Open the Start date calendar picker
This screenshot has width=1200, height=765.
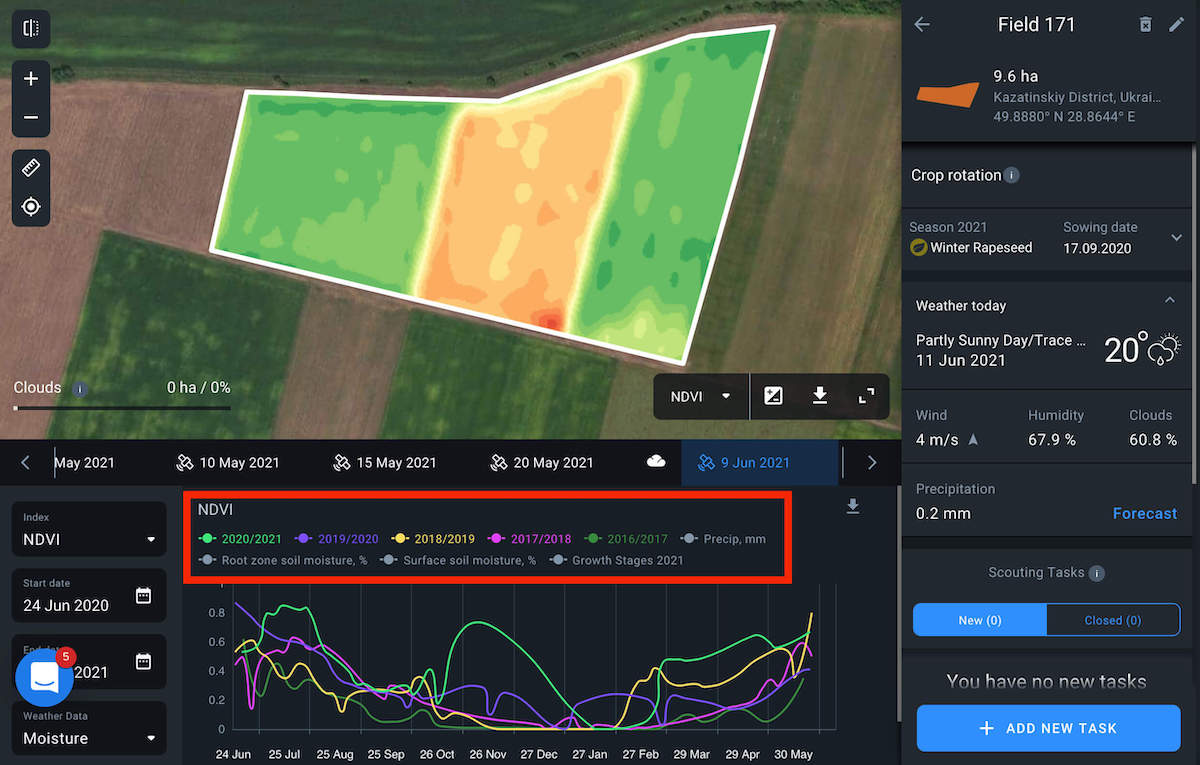pyautogui.click(x=146, y=595)
